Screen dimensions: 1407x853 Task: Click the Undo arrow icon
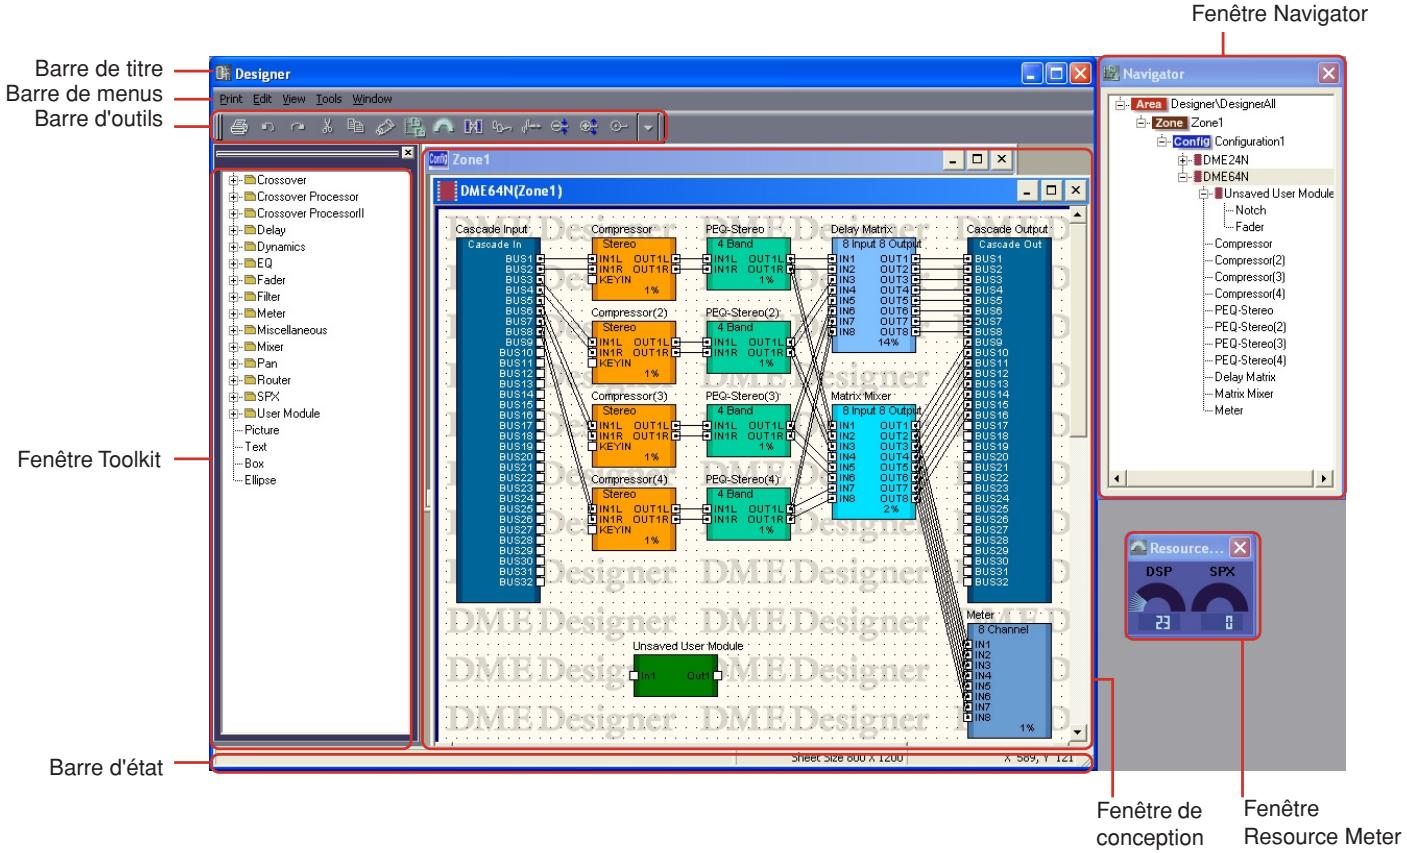pos(268,127)
